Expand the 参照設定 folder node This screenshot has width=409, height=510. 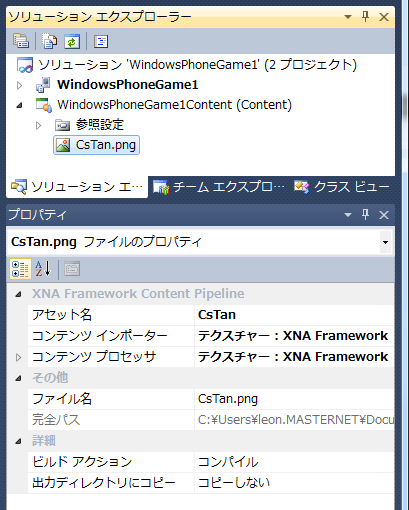tap(38, 125)
